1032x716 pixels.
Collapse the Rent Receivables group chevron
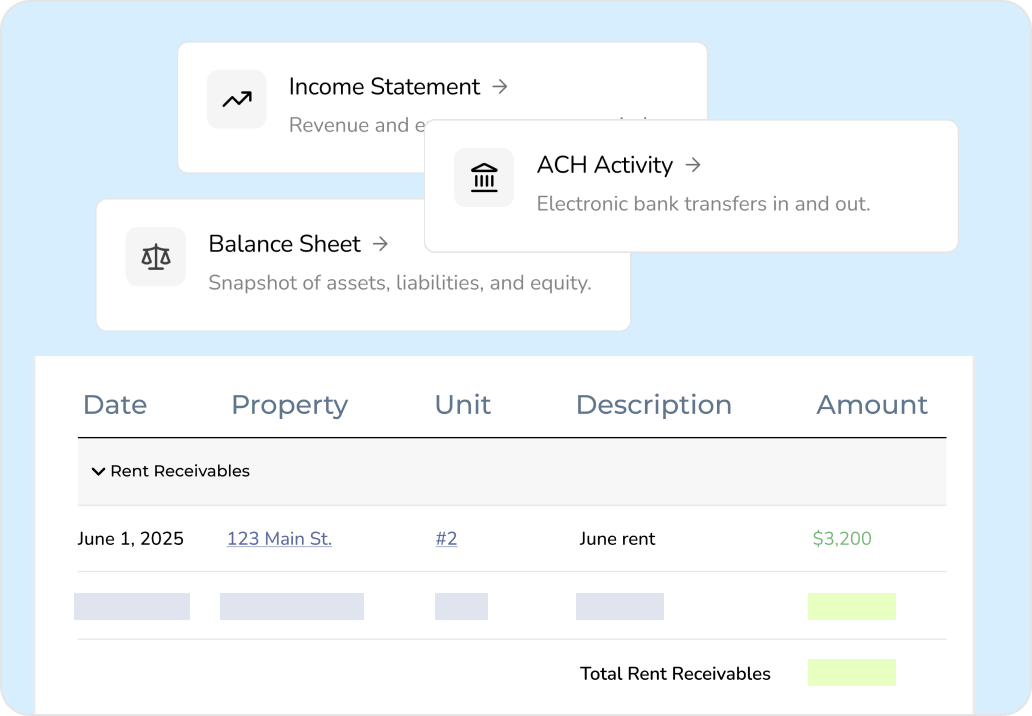[98, 471]
